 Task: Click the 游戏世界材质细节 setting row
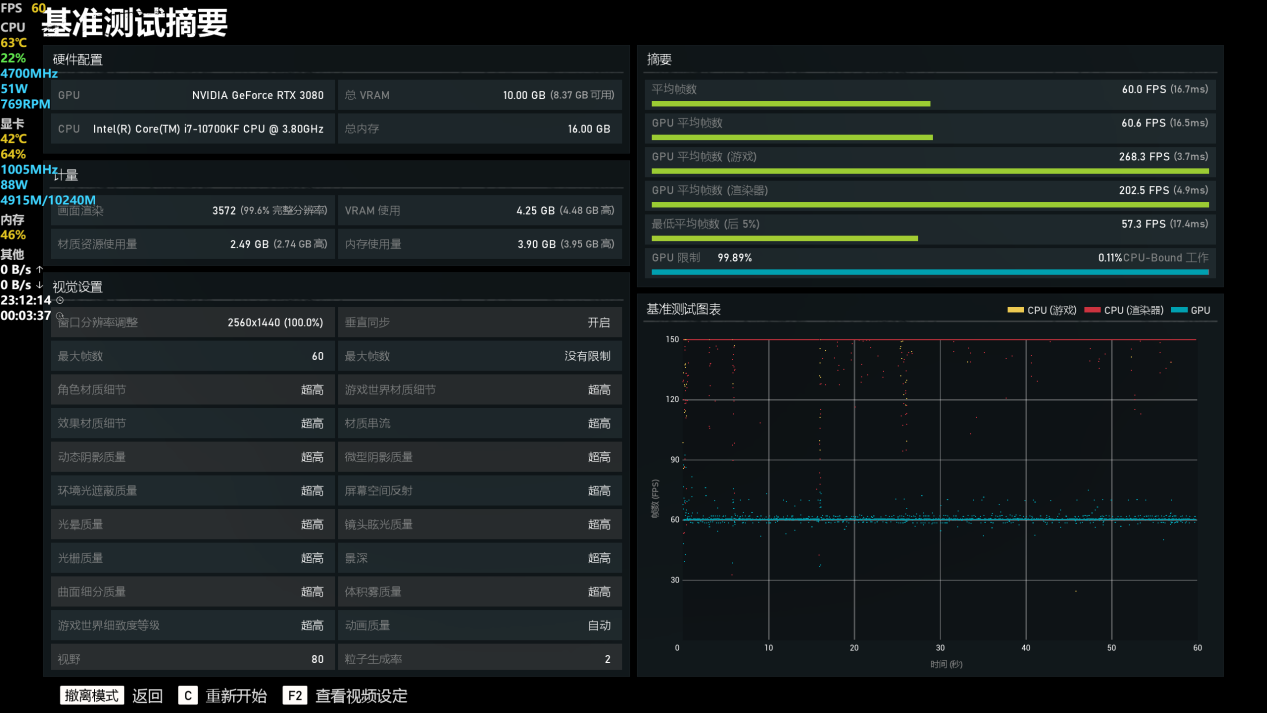(x=480, y=390)
